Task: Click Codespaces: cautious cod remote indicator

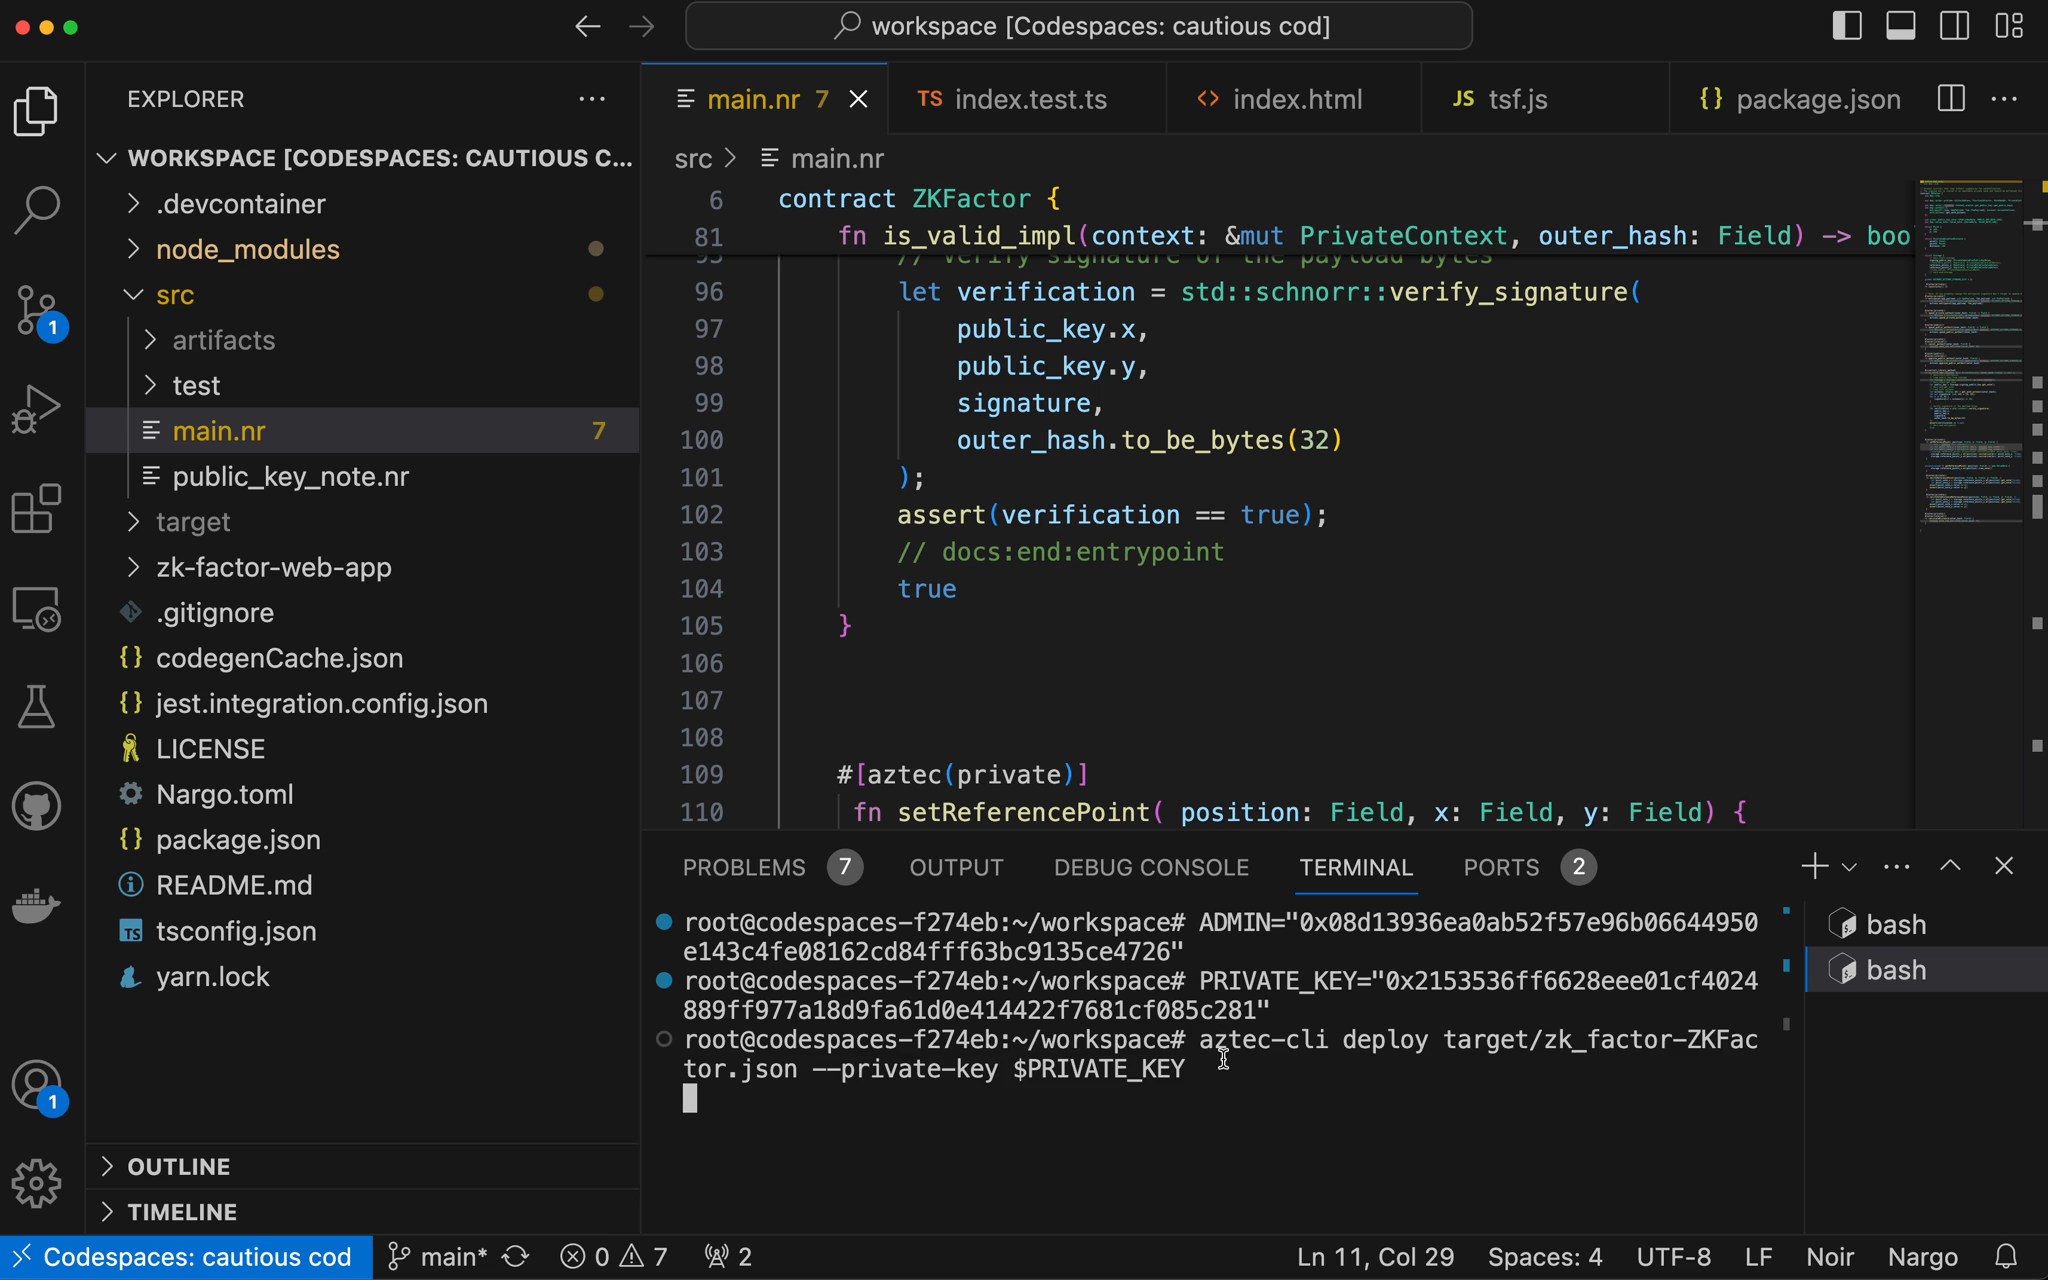Action: pyautogui.click(x=186, y=1256)
